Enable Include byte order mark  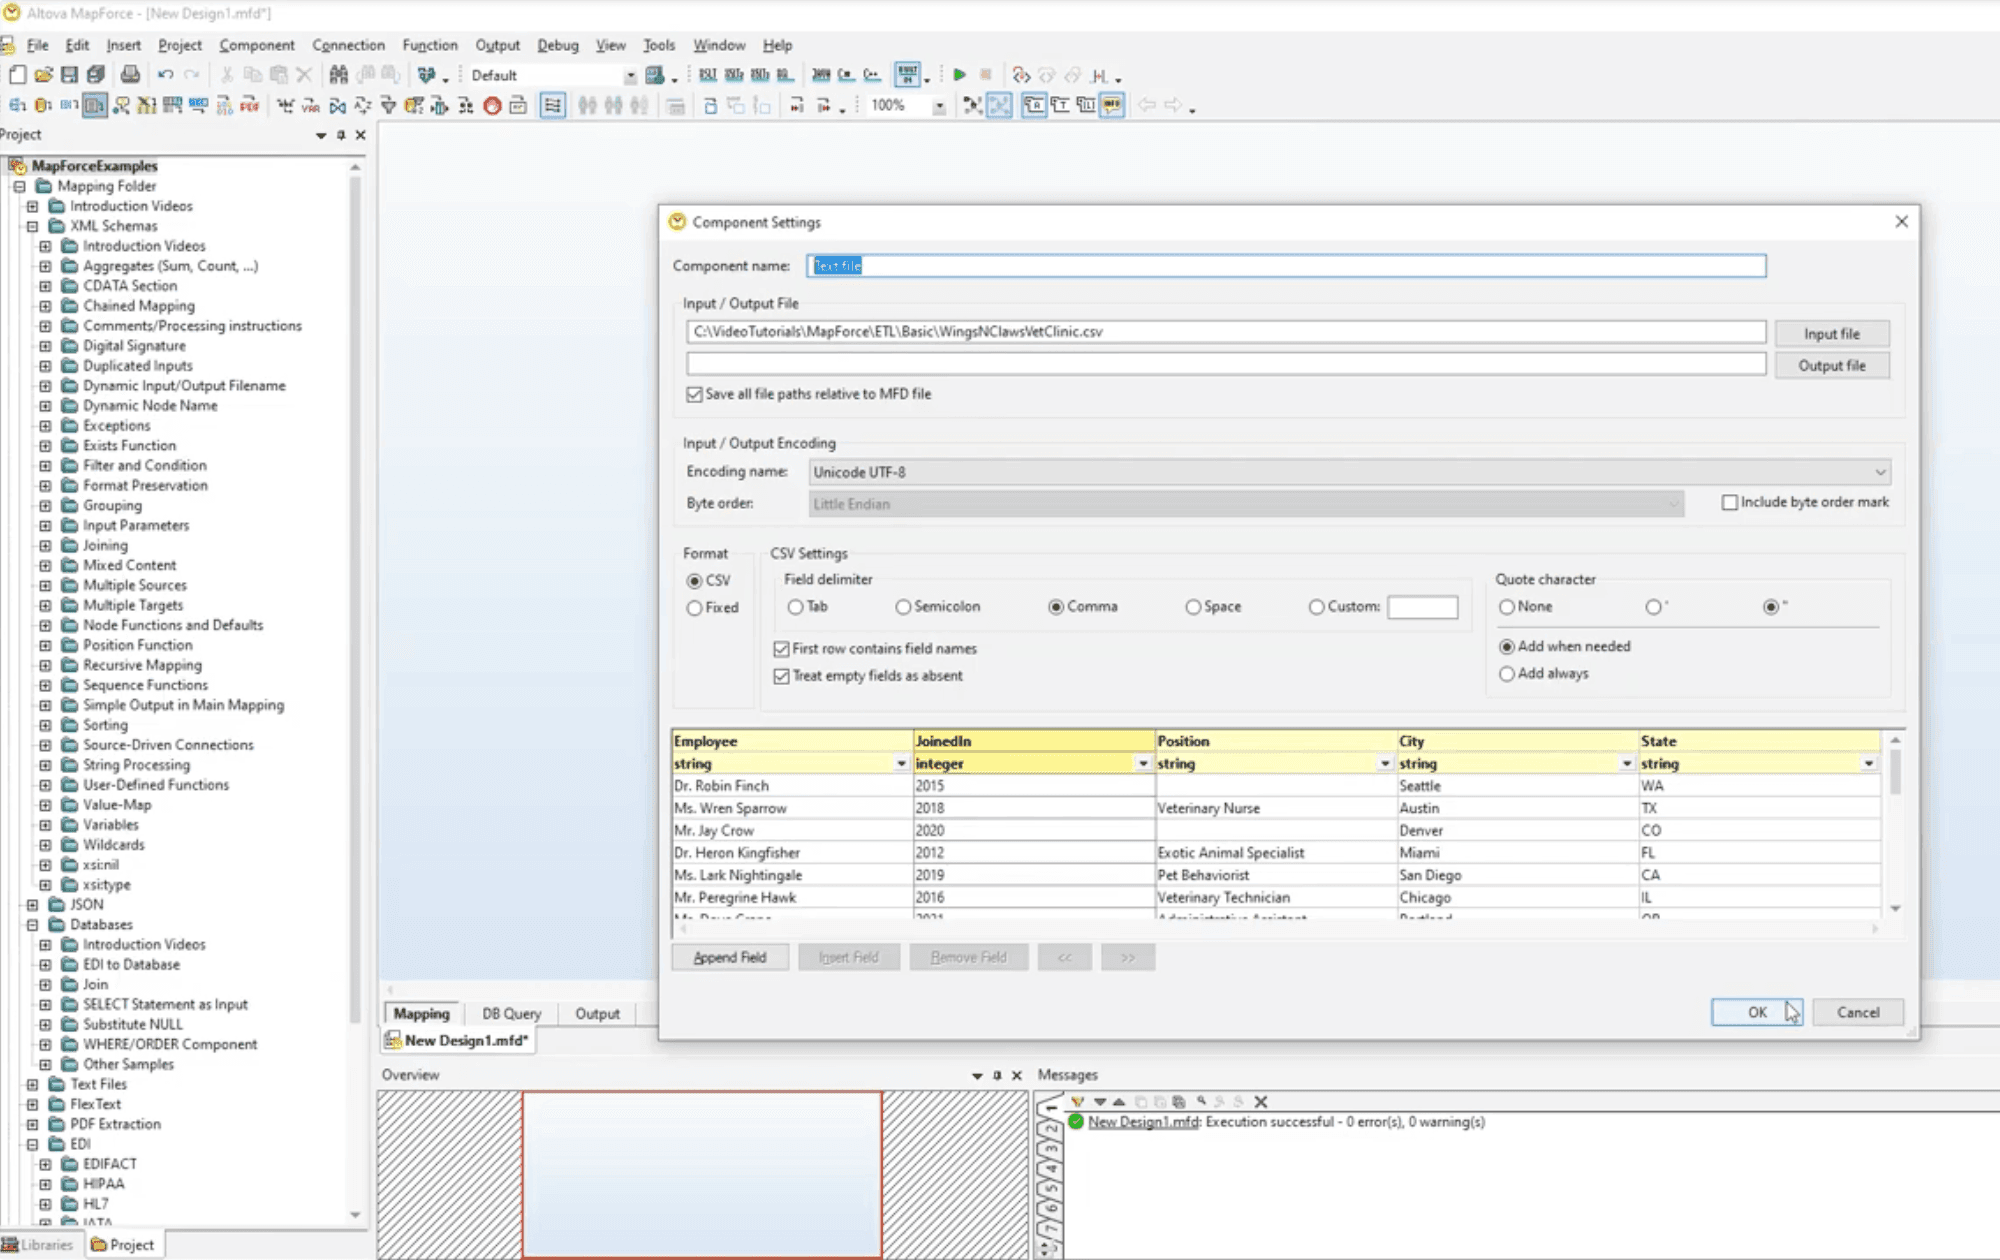[x=1729, y=503]
